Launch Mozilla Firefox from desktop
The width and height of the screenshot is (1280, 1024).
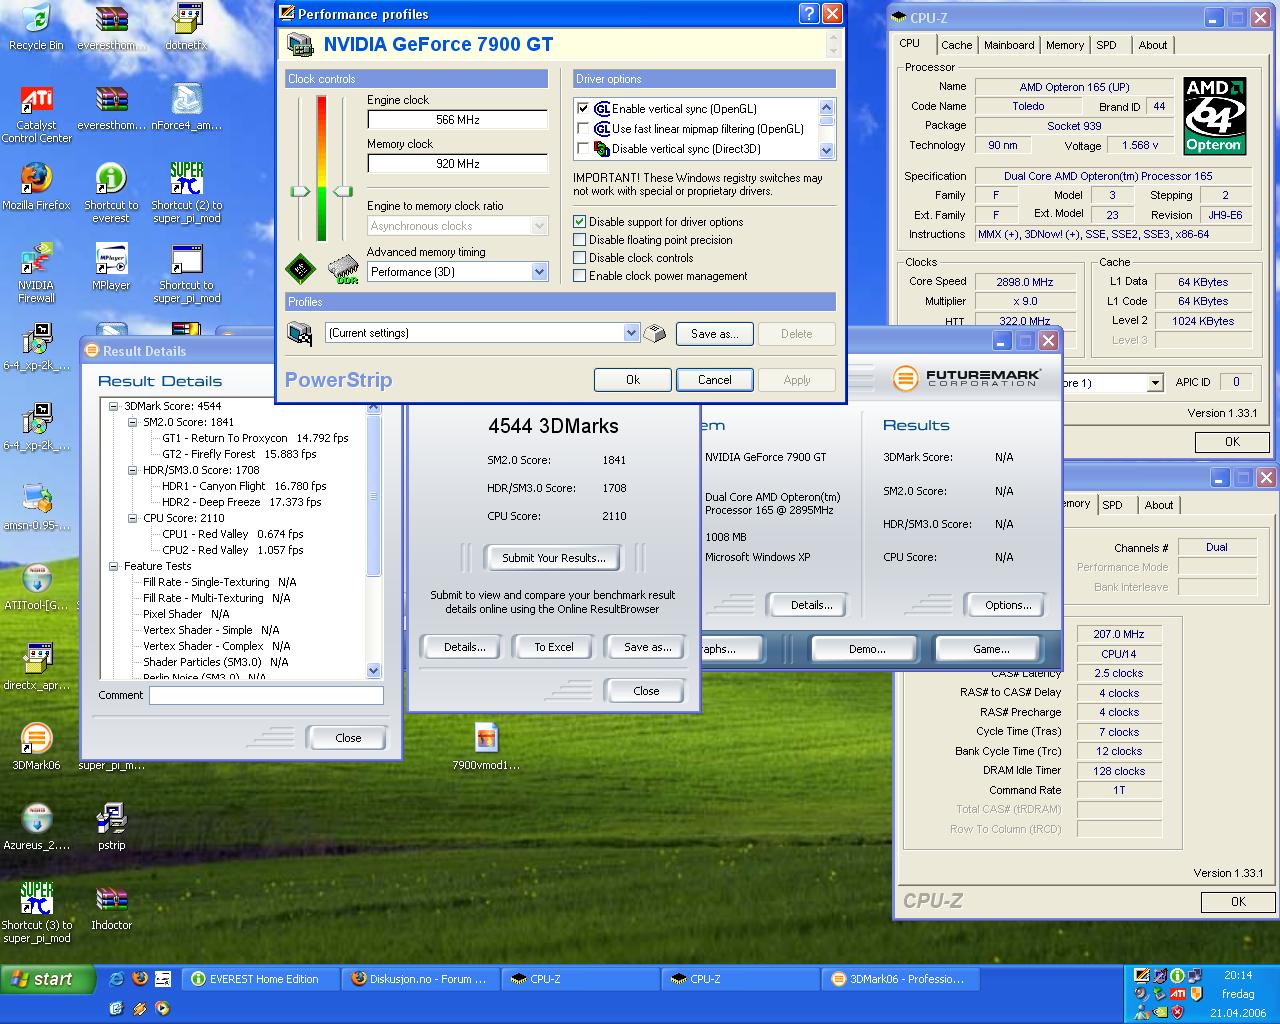(x=36, y=186)
